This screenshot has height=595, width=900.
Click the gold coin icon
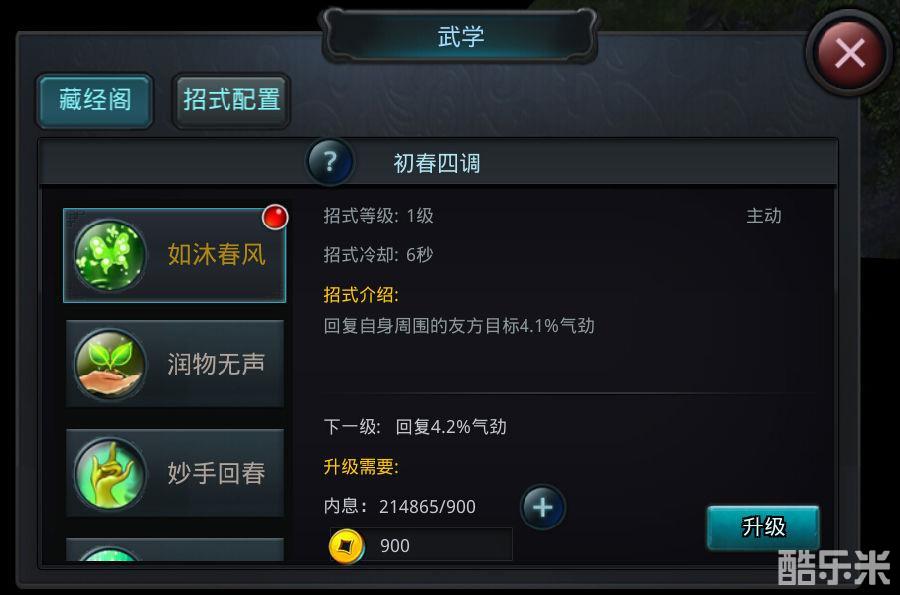[347, 545]
